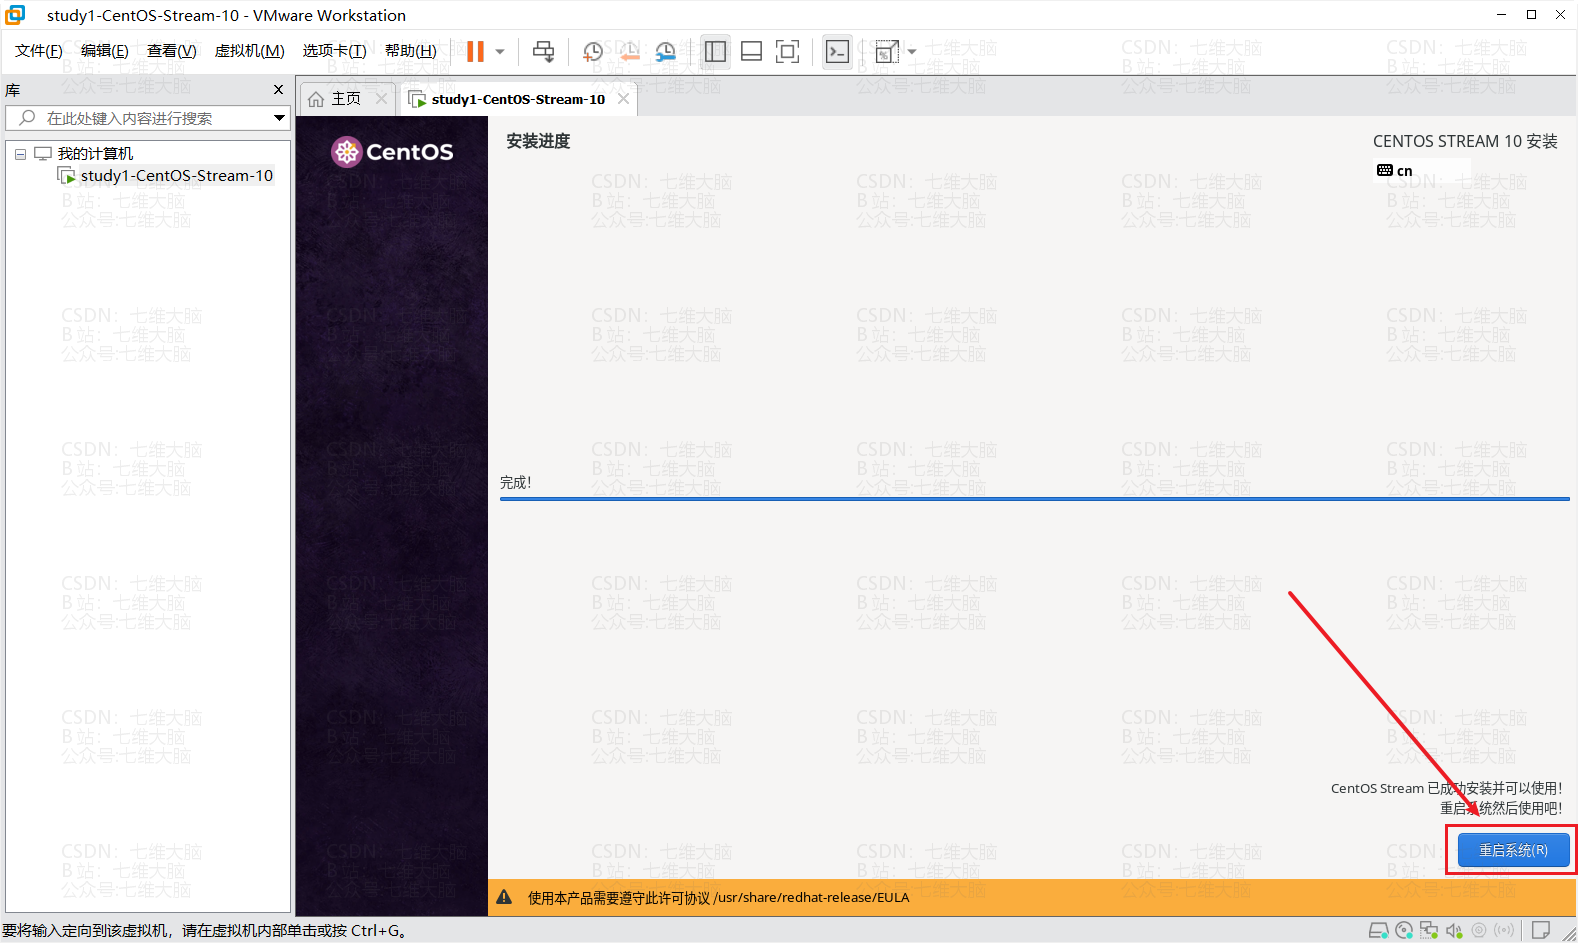Select 我的计算机 in the library tree
Viewport: 1578px width, 943px height.
[x=95, y=153]
